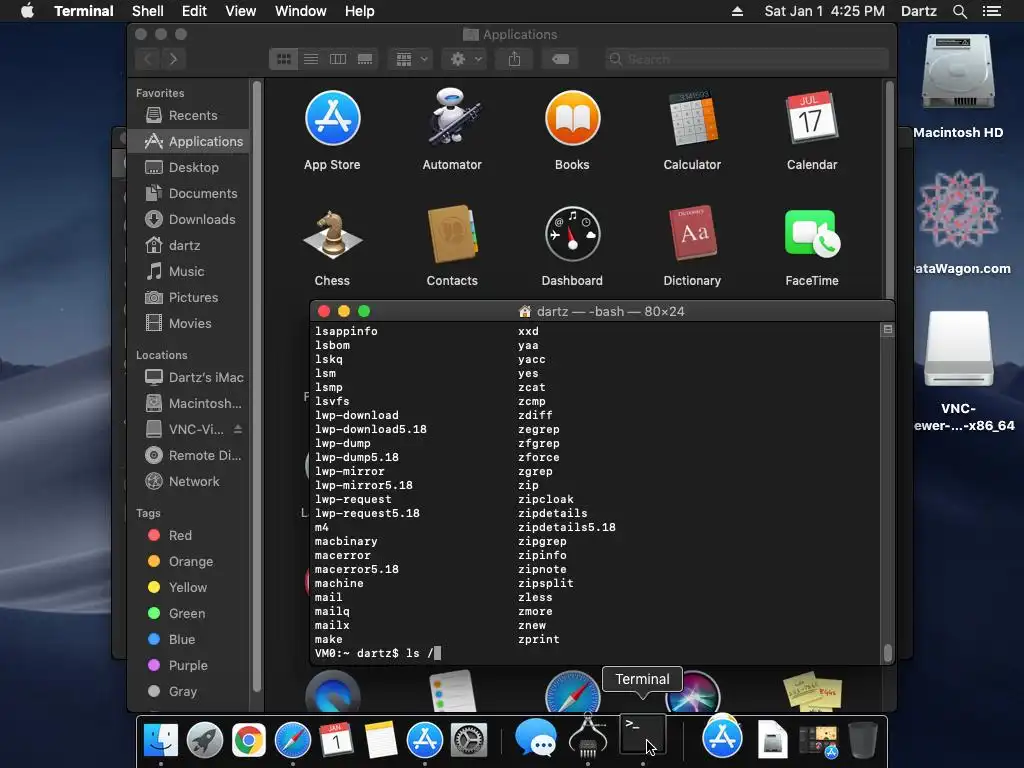Select Macintosh HD in Finder sidebar
This screenshot has width=1024, height=768.
pyautogui.click(x=188, y=404)
